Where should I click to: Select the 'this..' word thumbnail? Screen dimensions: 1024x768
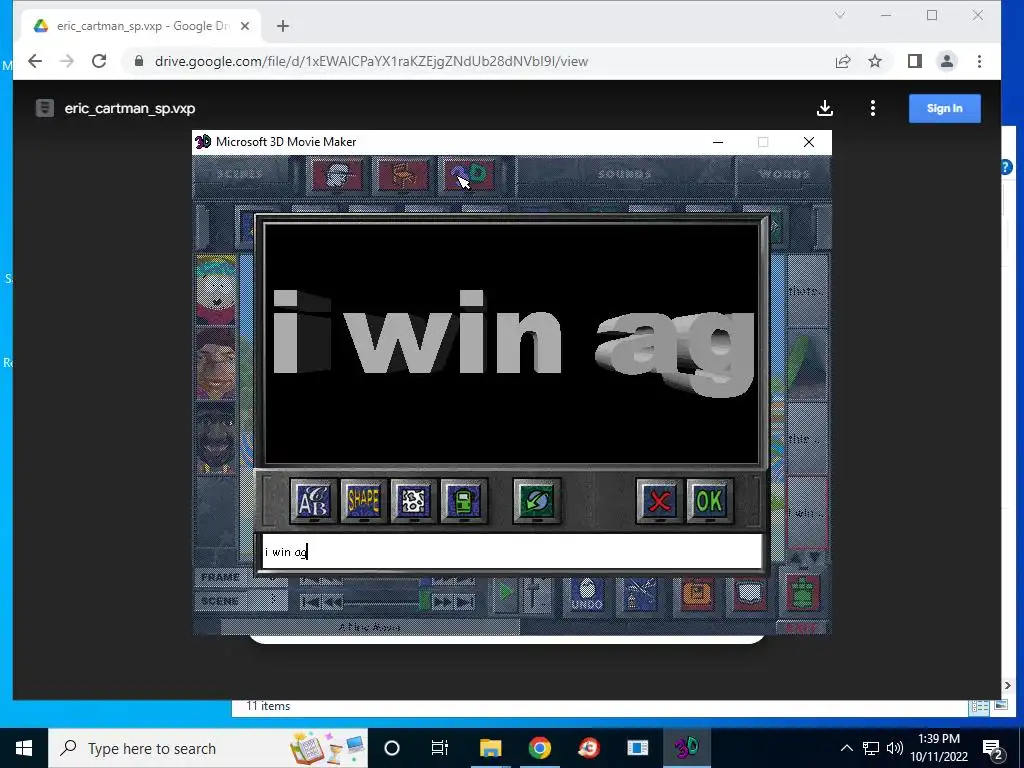[807, 439]
